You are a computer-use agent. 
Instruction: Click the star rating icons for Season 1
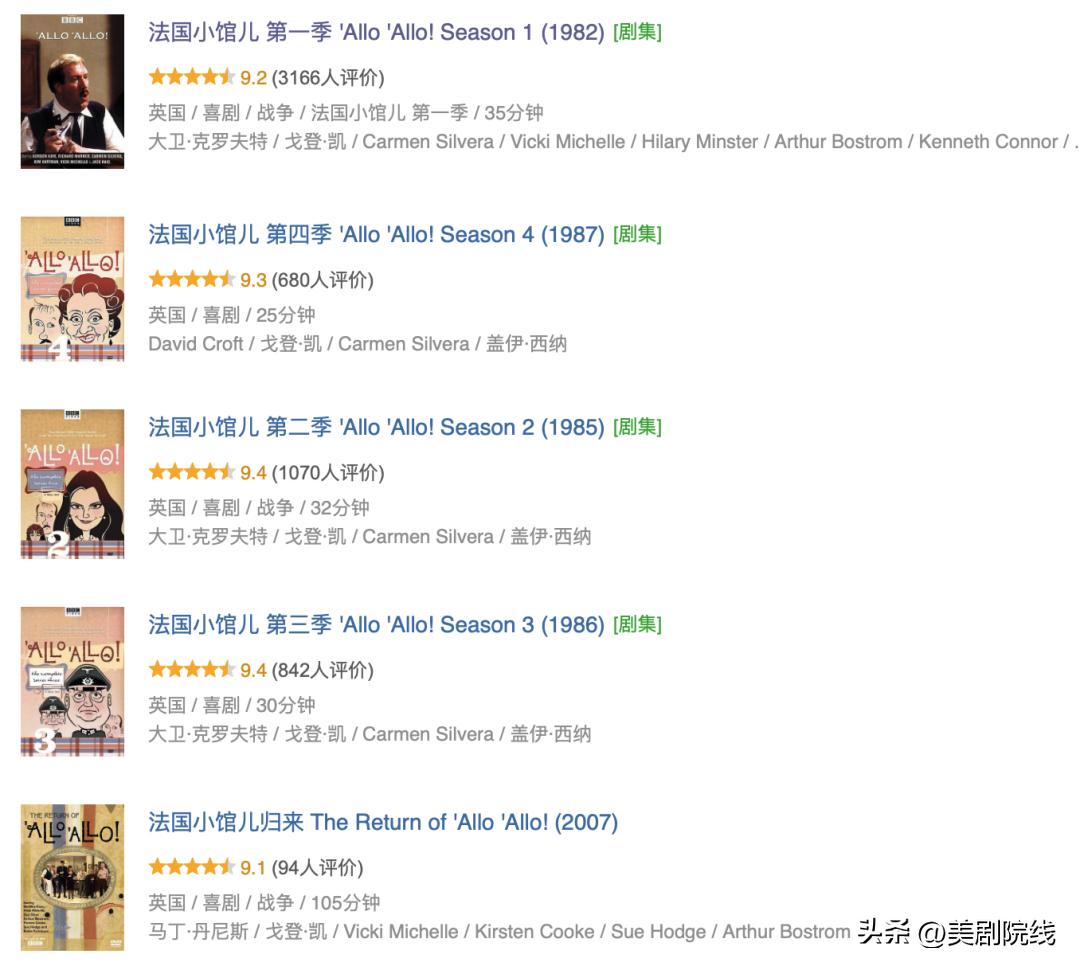tap(191, 77)
